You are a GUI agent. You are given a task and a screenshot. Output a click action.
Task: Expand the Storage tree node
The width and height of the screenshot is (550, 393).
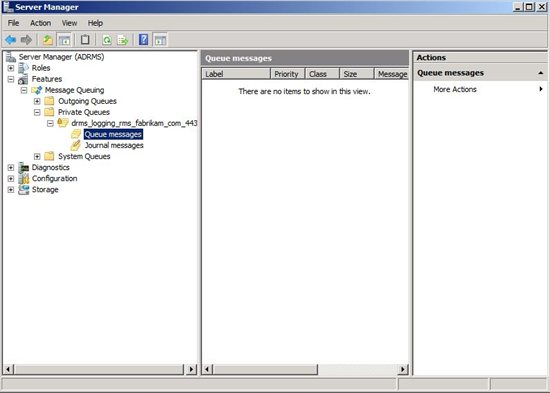tap(11, 189)
